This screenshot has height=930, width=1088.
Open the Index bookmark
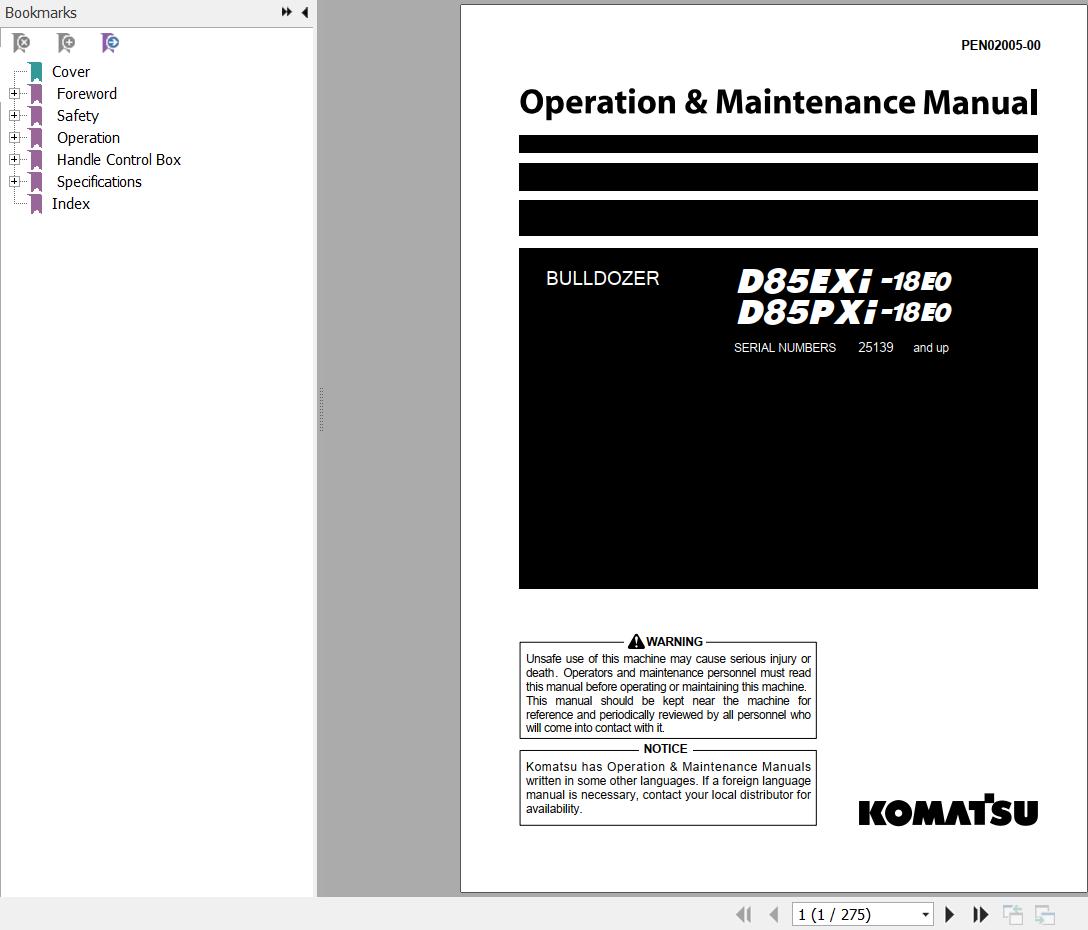[x=71, y=204]
